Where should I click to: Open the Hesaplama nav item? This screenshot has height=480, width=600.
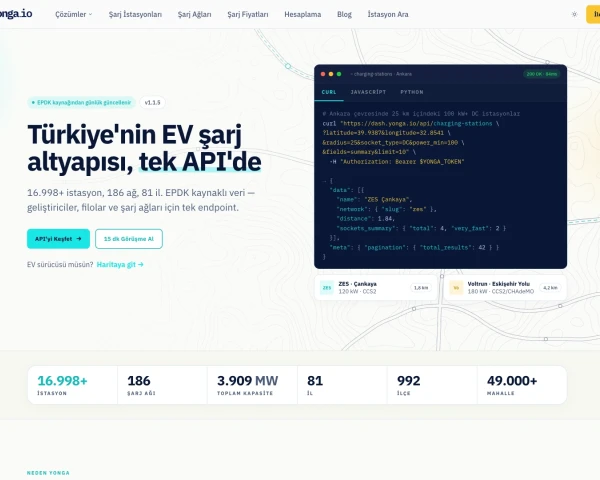tap(302, 15)
